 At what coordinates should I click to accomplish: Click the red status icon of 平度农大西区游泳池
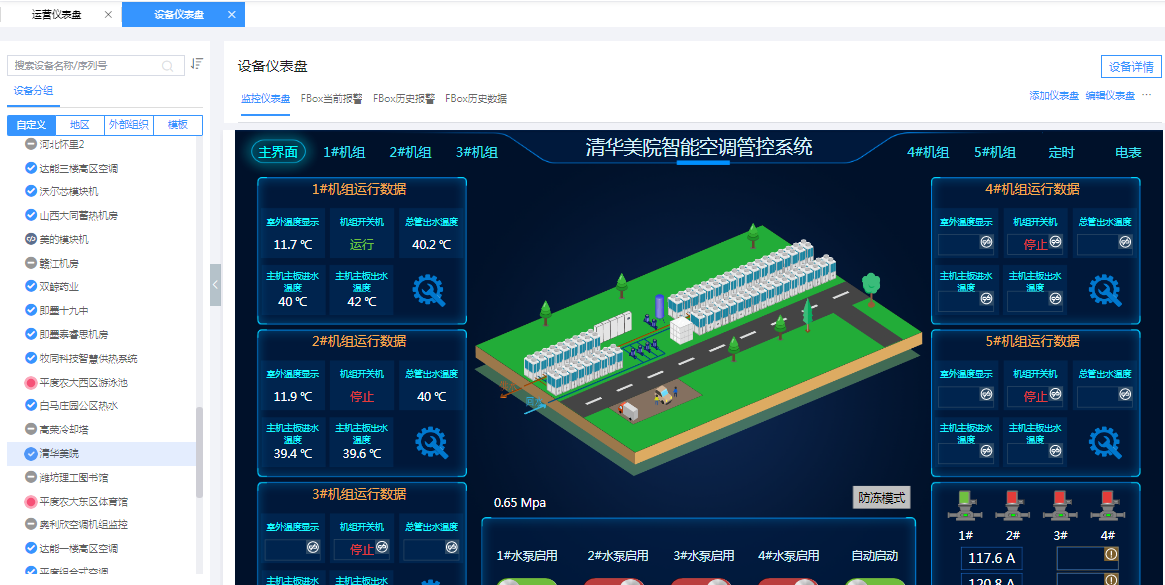click(31, 382)
